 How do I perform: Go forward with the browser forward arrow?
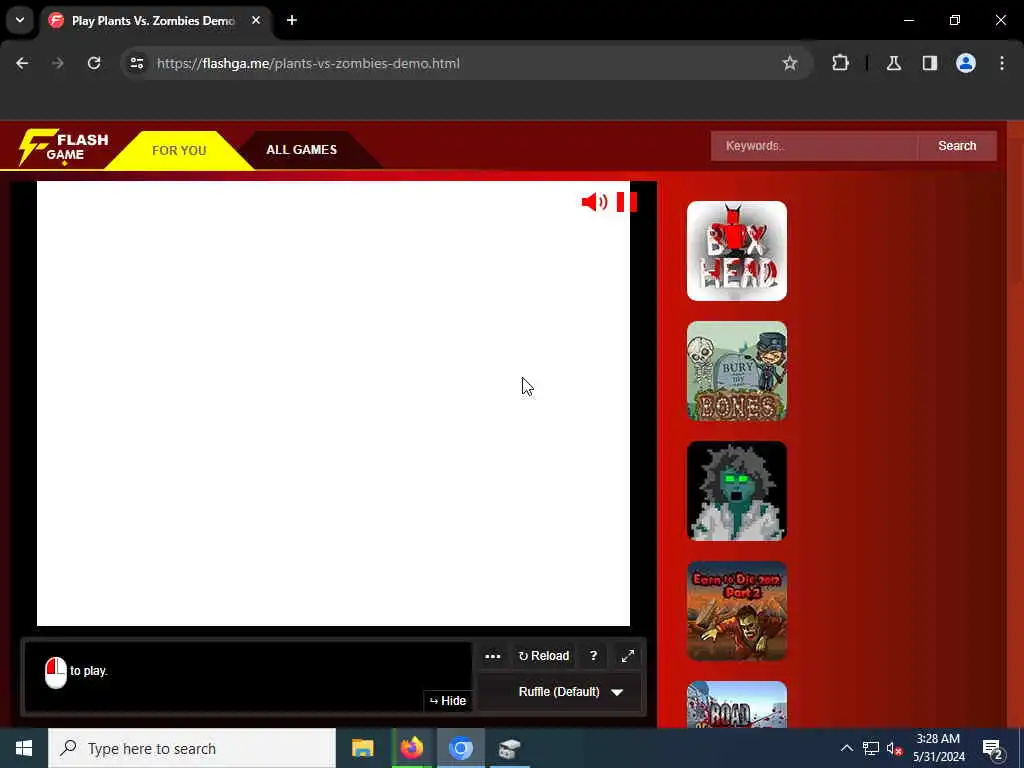58,63
